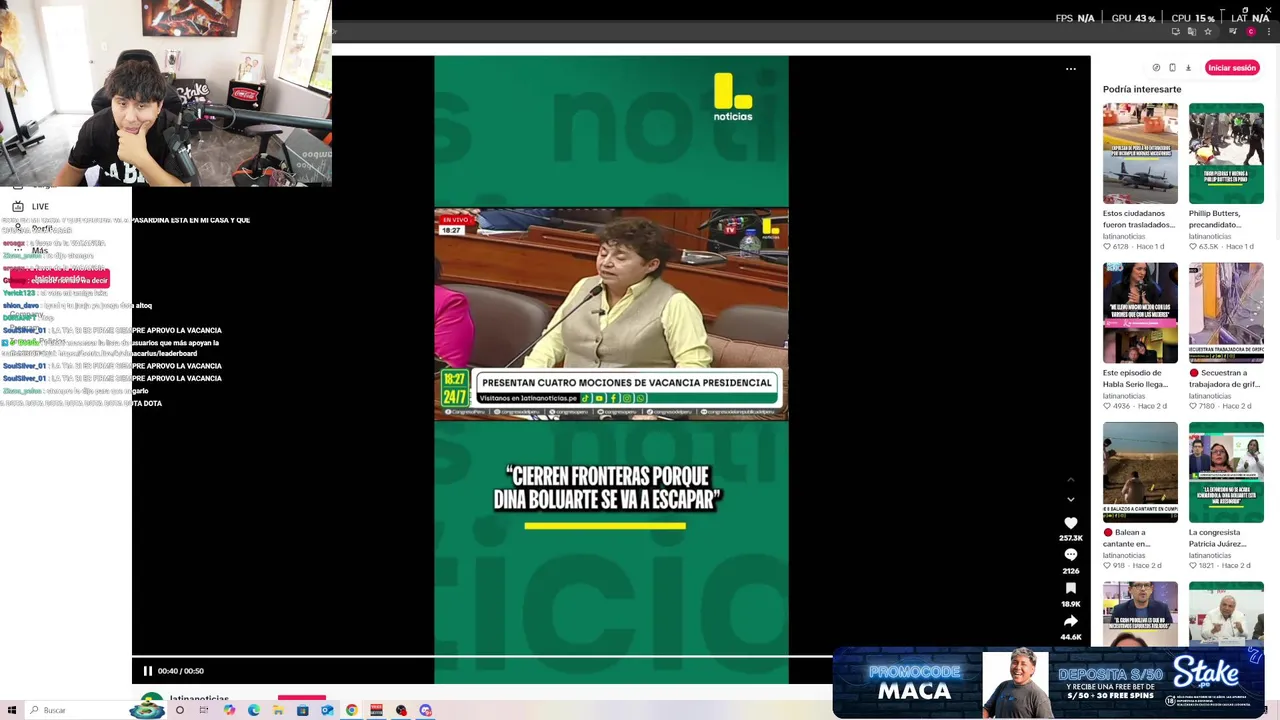
Task: Open Discord icon in taskbar
Action: (x=426, y=710)
